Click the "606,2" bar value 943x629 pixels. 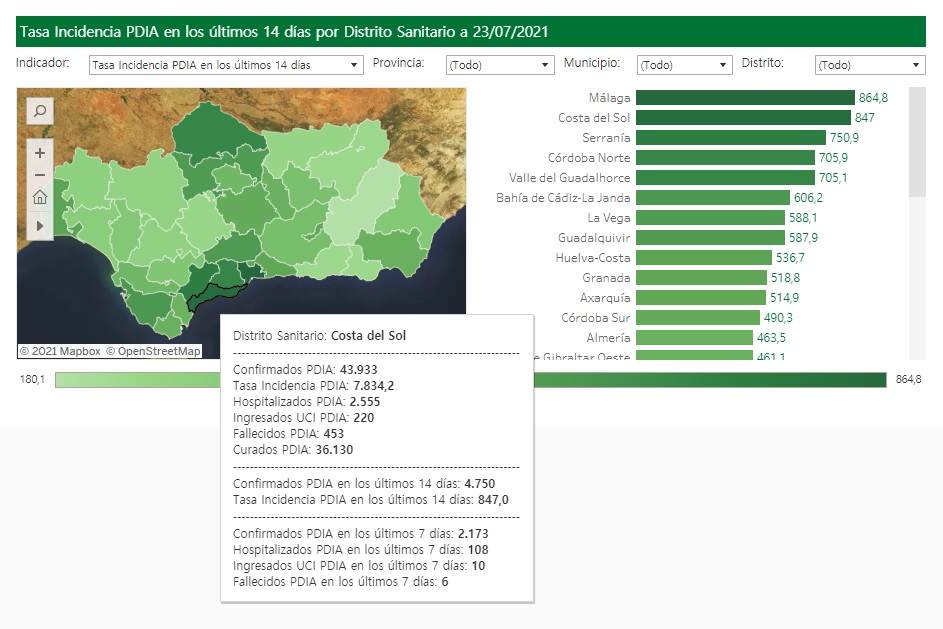(x=808, y=197)
